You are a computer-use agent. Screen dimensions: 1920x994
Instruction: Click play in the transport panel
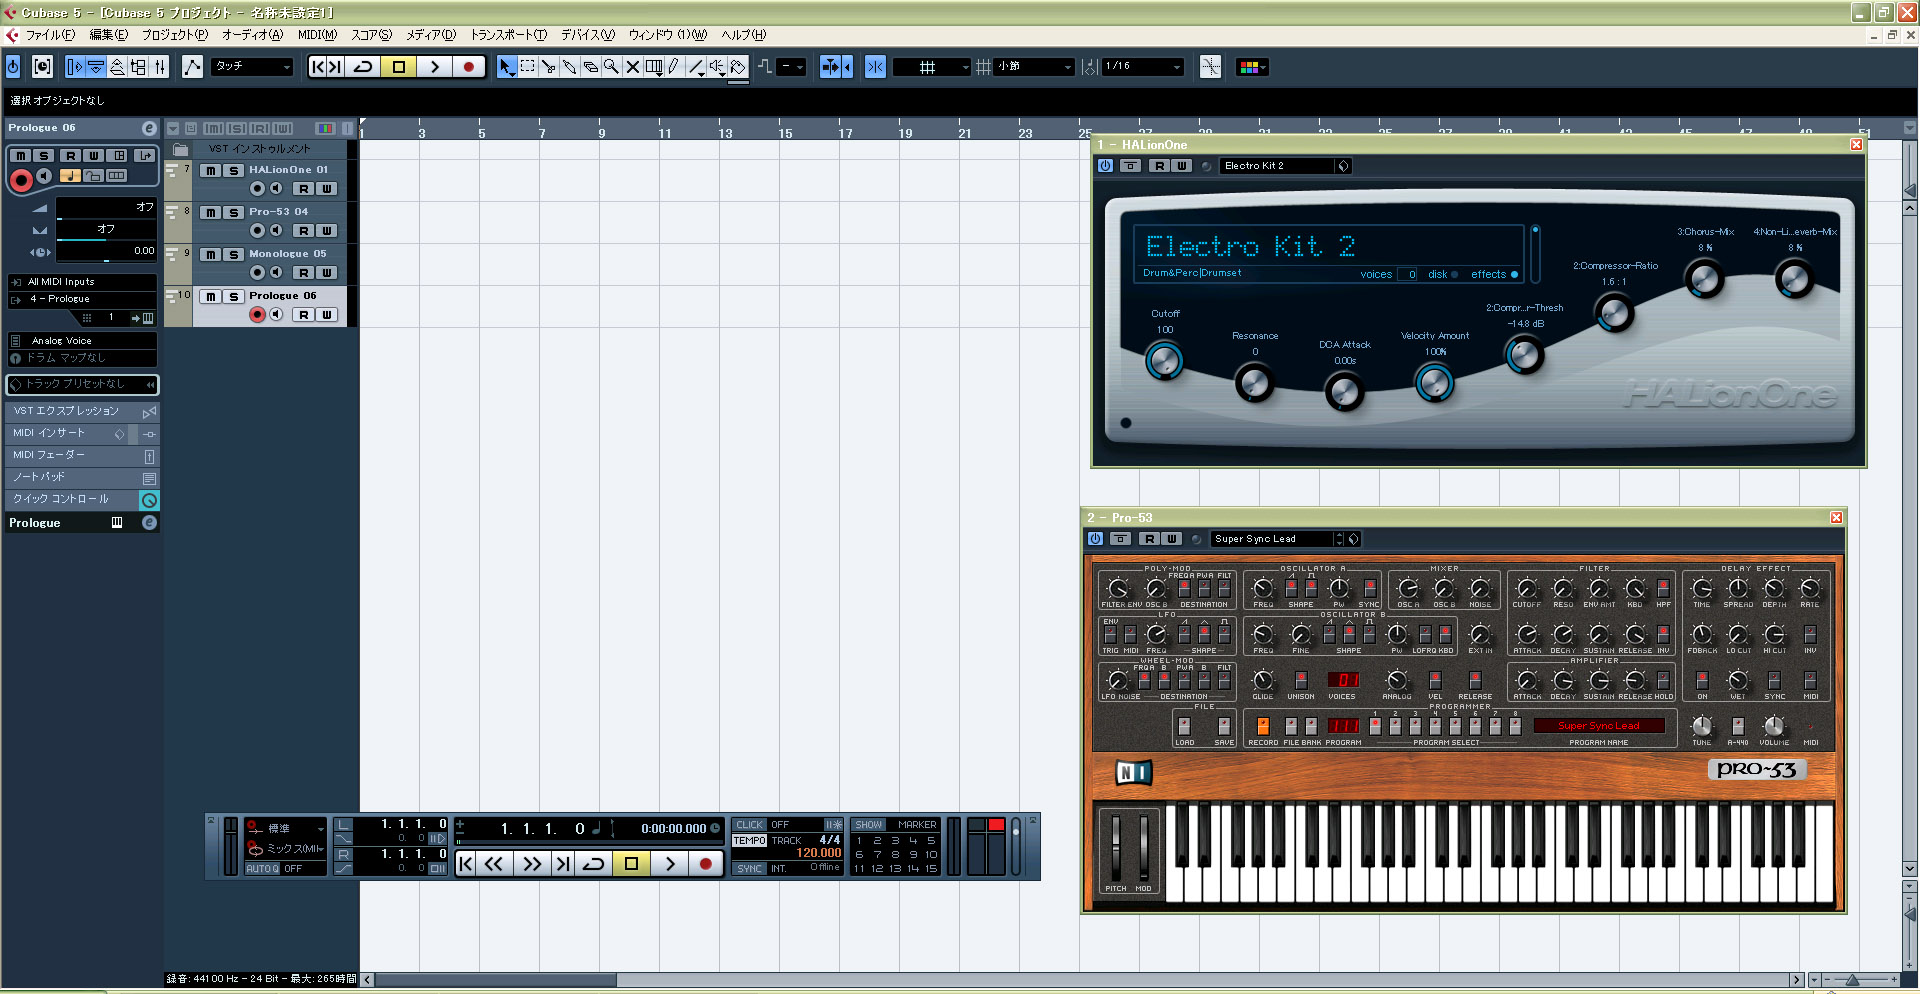coord(670,864)
